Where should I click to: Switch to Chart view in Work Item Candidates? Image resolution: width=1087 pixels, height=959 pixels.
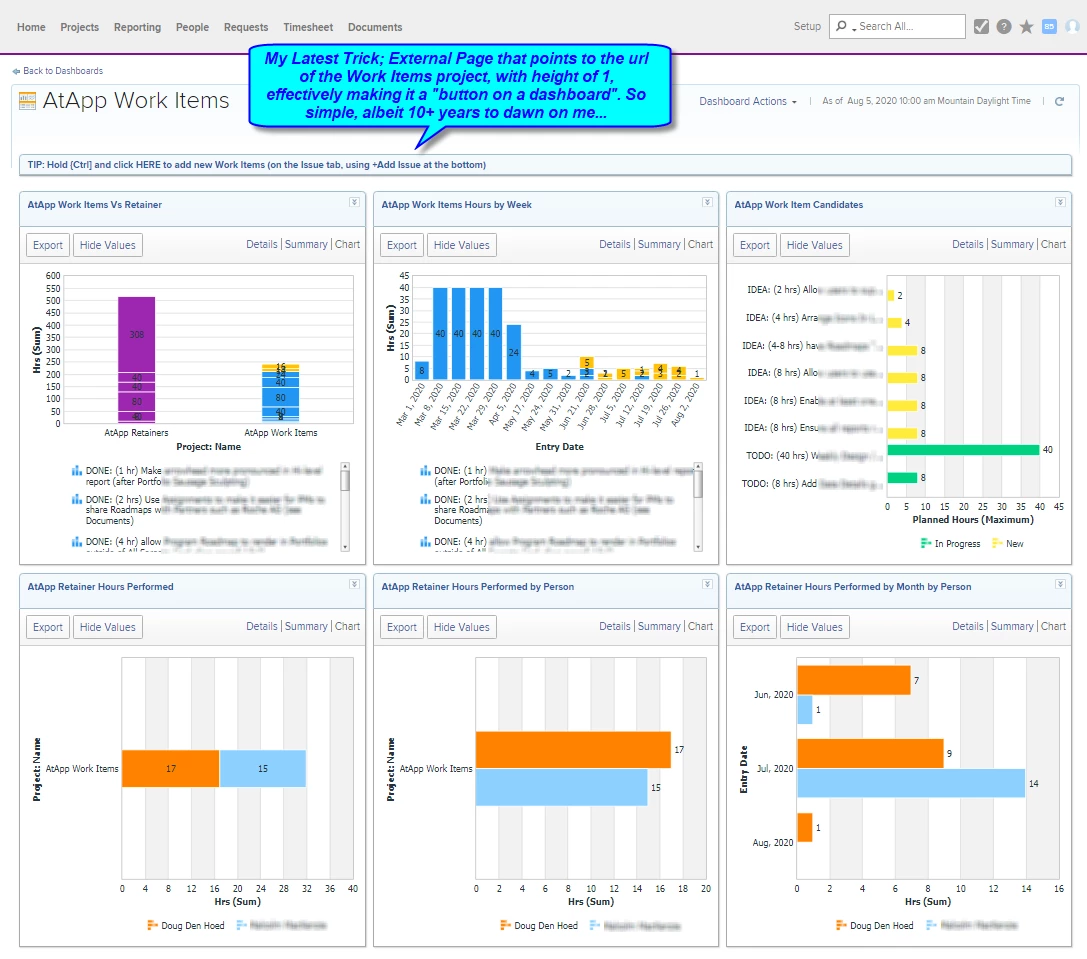coord(1053,244)
